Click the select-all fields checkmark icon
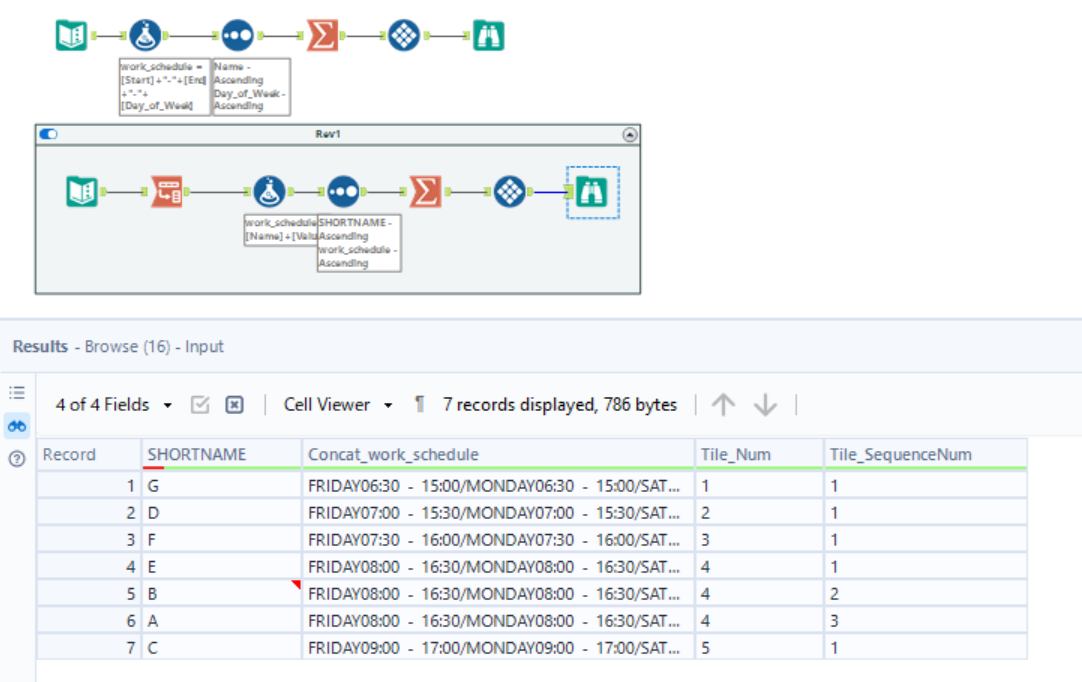The width and height of the screenshot is (1082, 682). coord(200,404)
